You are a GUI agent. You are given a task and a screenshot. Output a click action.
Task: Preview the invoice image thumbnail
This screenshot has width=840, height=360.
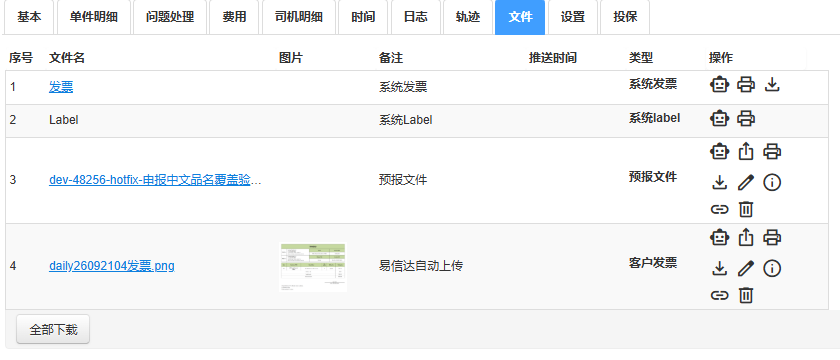[x=313, y=267]
